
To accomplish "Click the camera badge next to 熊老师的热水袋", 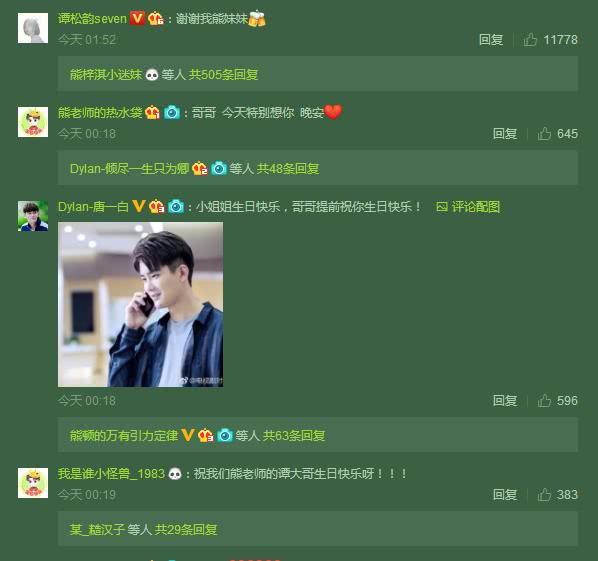I will [x=172, y=113].
